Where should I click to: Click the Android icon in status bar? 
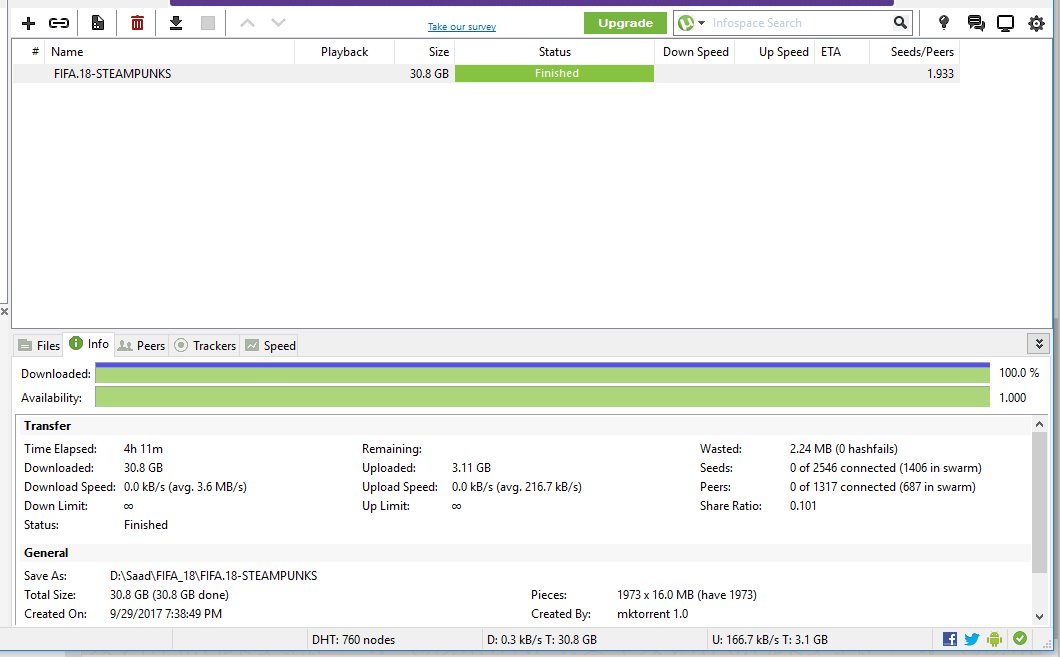point(994,639)
